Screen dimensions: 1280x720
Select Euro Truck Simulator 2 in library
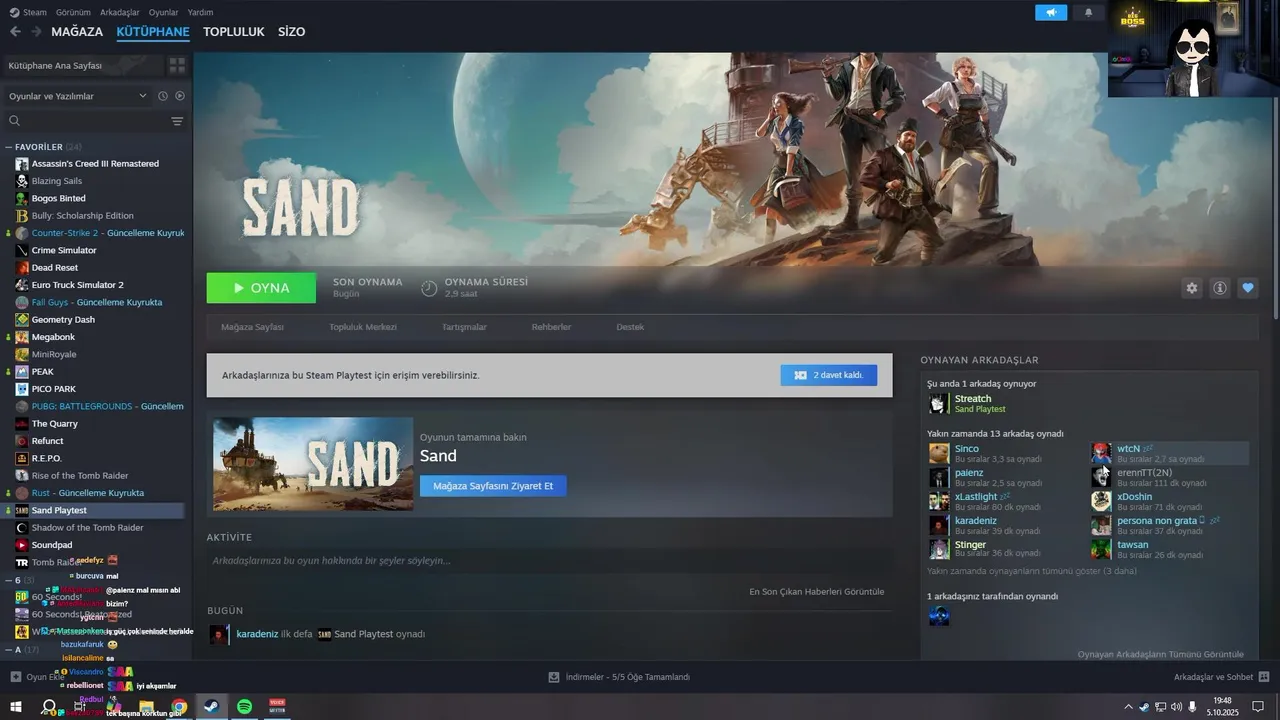78,285
